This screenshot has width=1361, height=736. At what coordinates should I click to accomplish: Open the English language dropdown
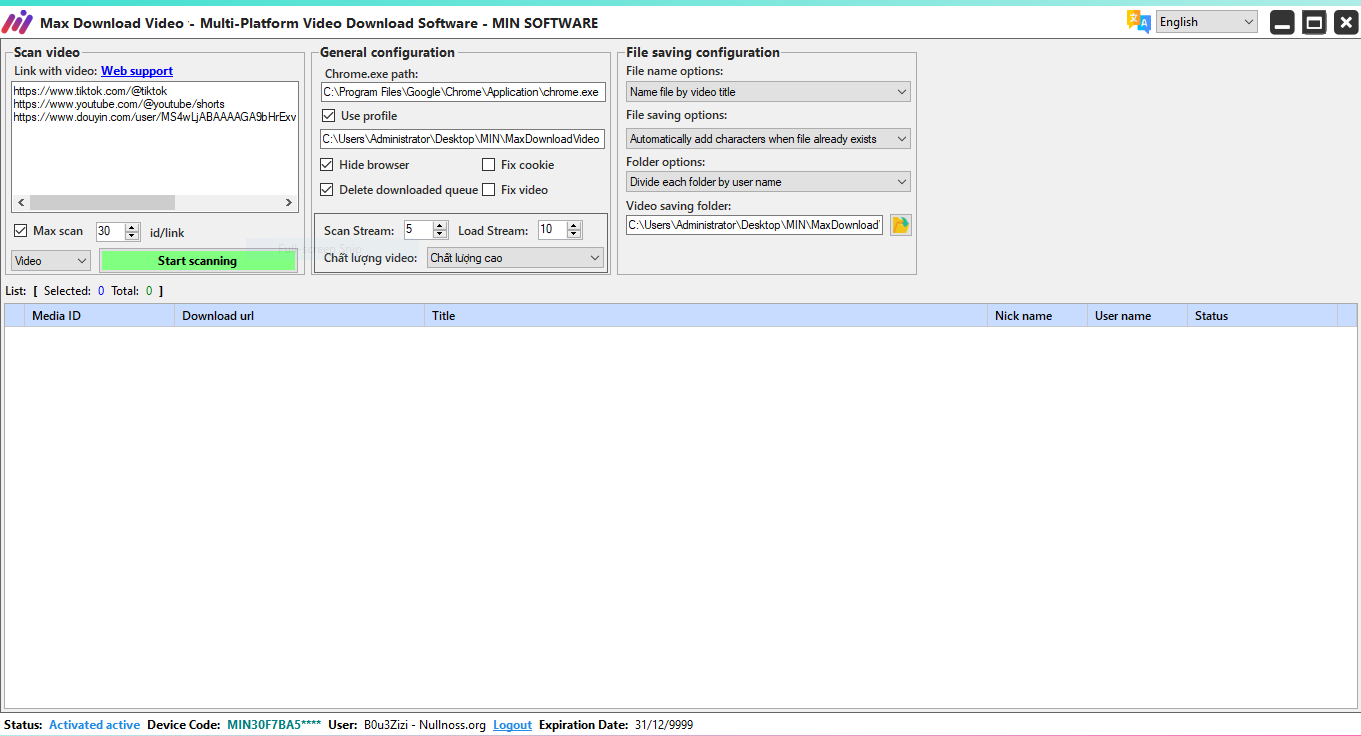click(x=1207, y=22)
